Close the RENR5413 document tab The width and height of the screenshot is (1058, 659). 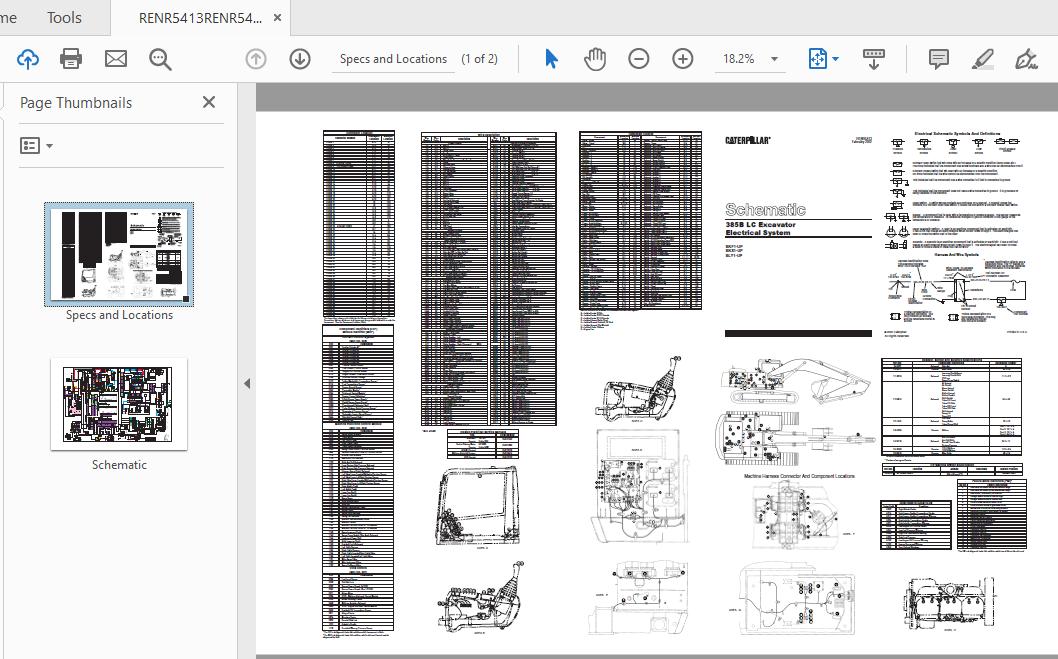tap(277, 18)
